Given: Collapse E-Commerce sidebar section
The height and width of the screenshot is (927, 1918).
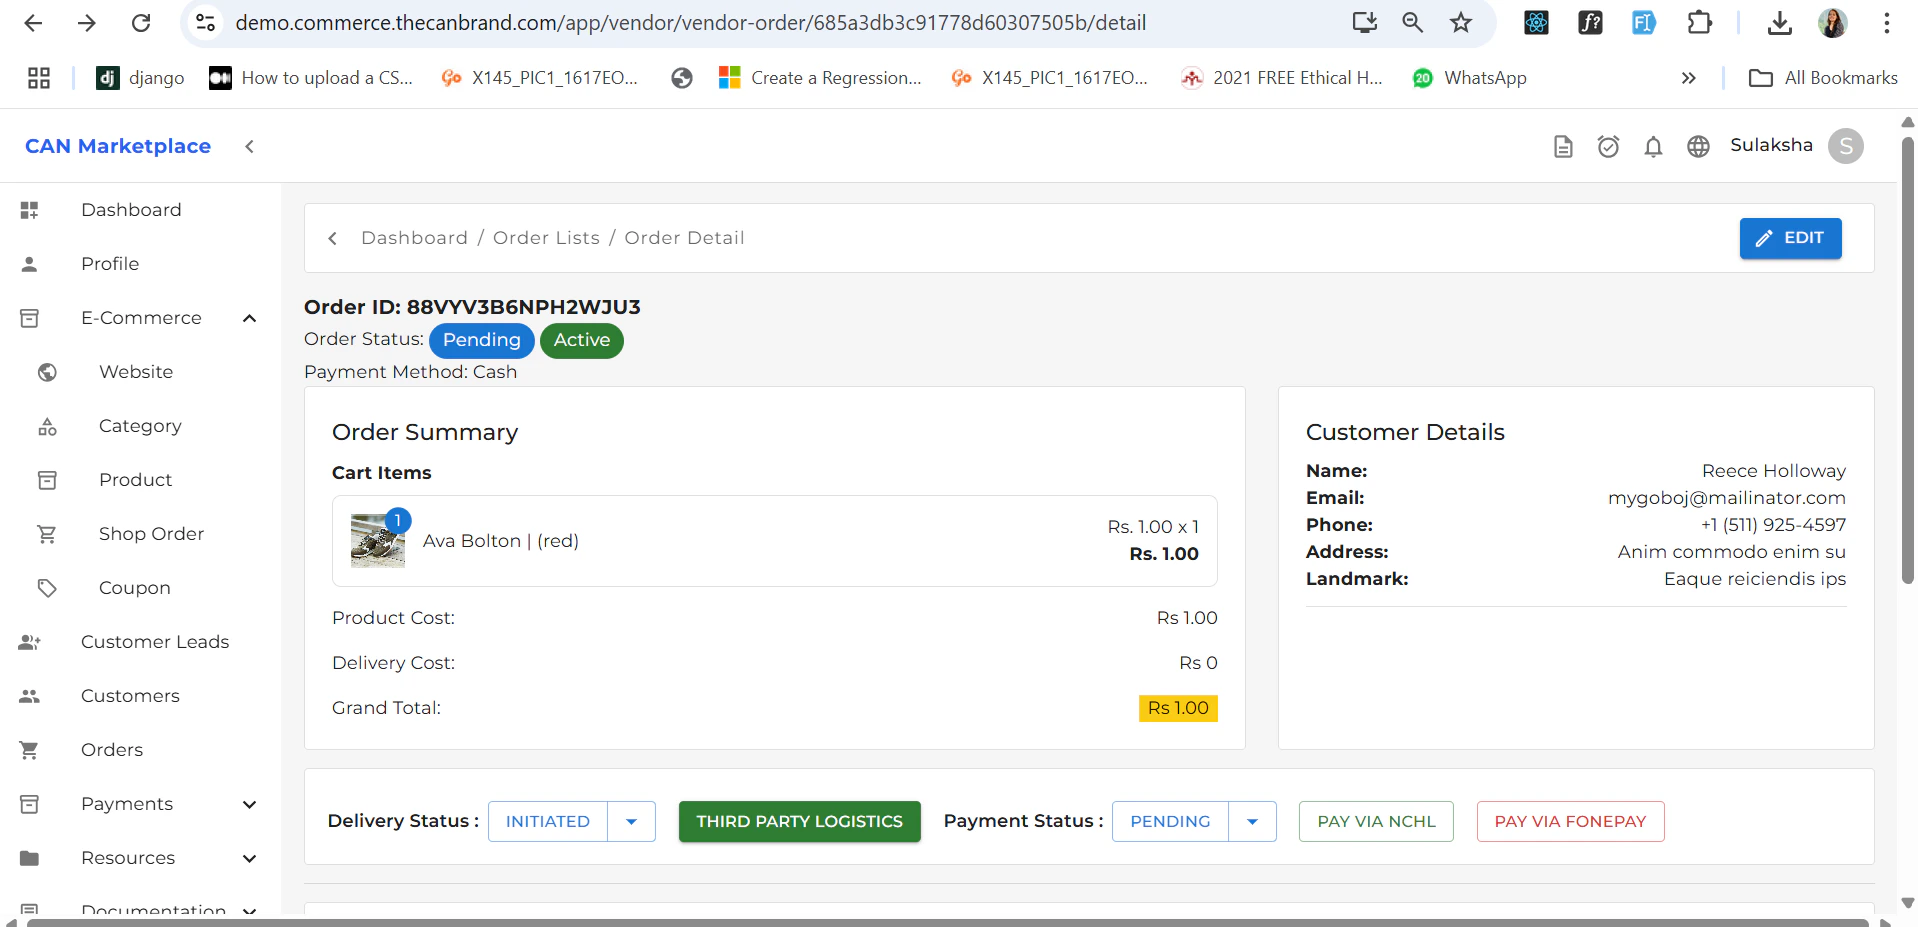Looking at the screenshot, I should pyautogui.click(x=249, y=318).
